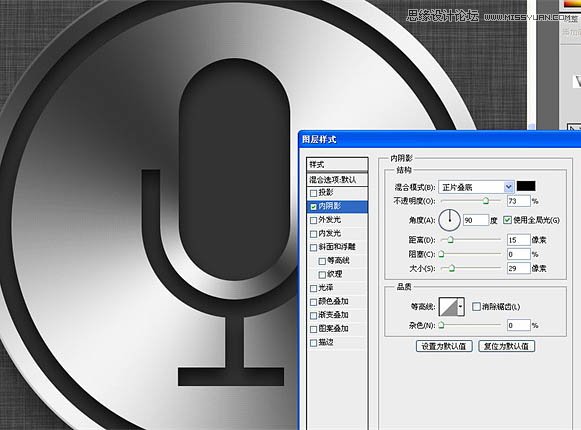Enable the 内发光 inner glow checkbox
581x430 pixels.
pos(313,234)
